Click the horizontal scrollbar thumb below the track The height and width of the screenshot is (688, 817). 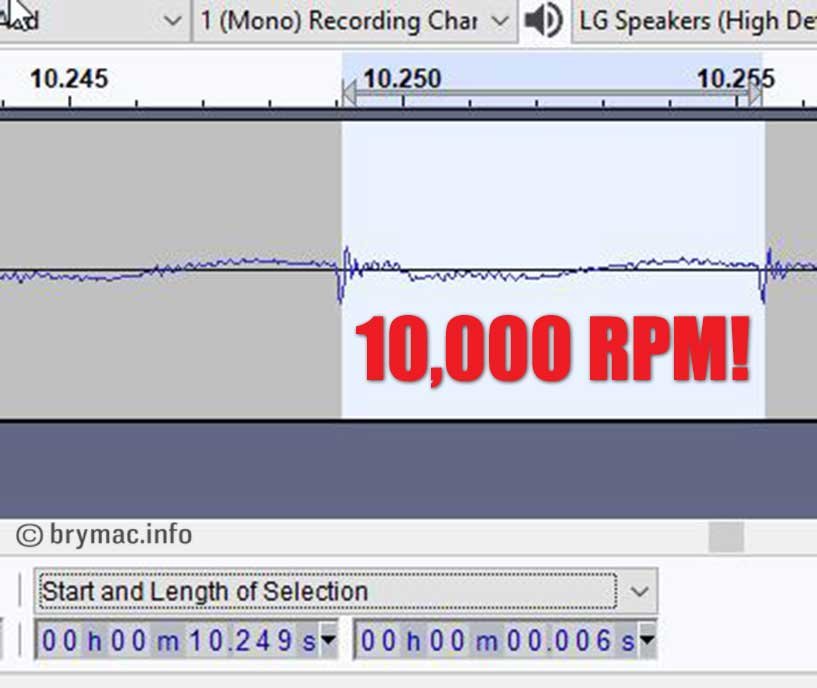[x=726, y=537]
